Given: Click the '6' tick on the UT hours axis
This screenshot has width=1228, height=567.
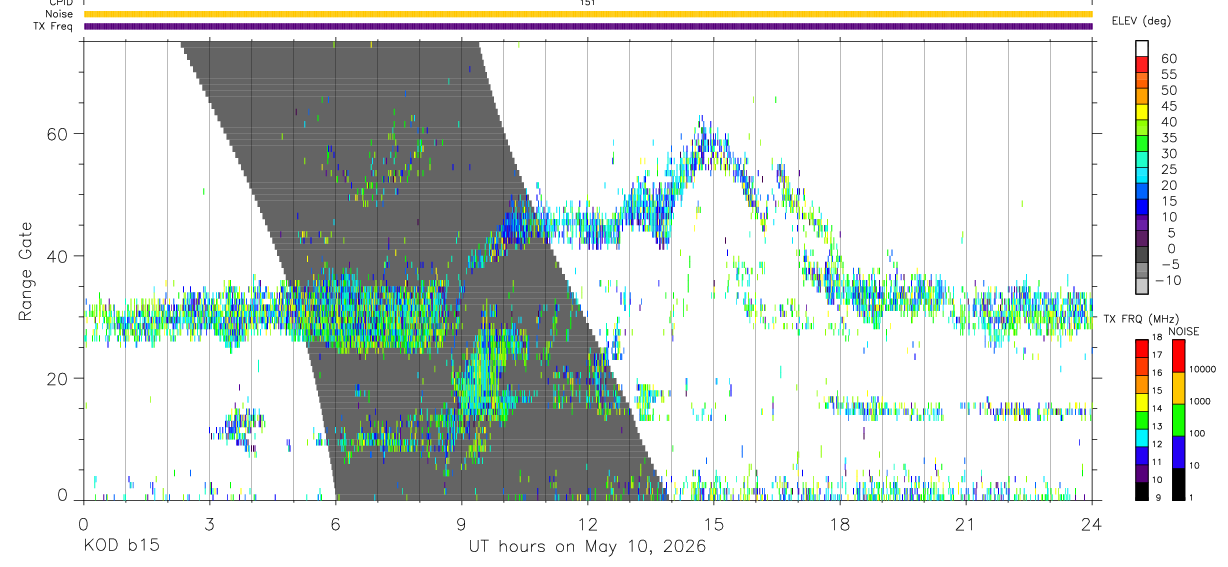Looking at the screenshot, I should [335, 523].
